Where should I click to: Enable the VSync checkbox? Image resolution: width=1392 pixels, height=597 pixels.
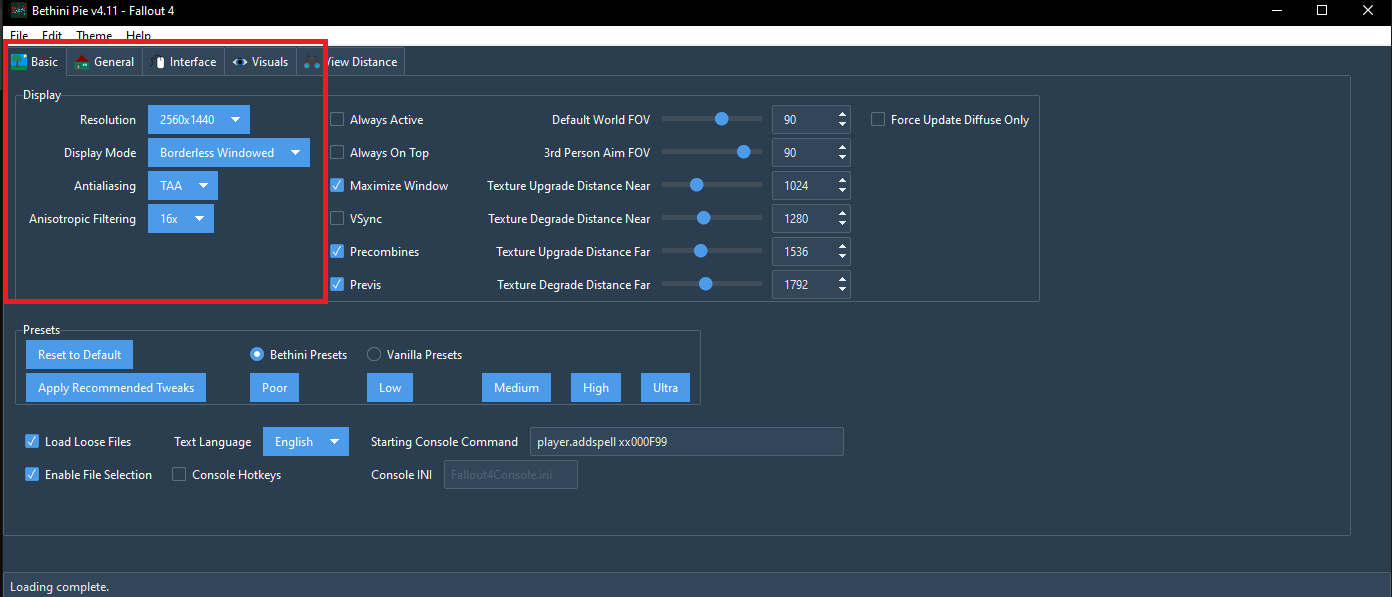click(337, 218)
